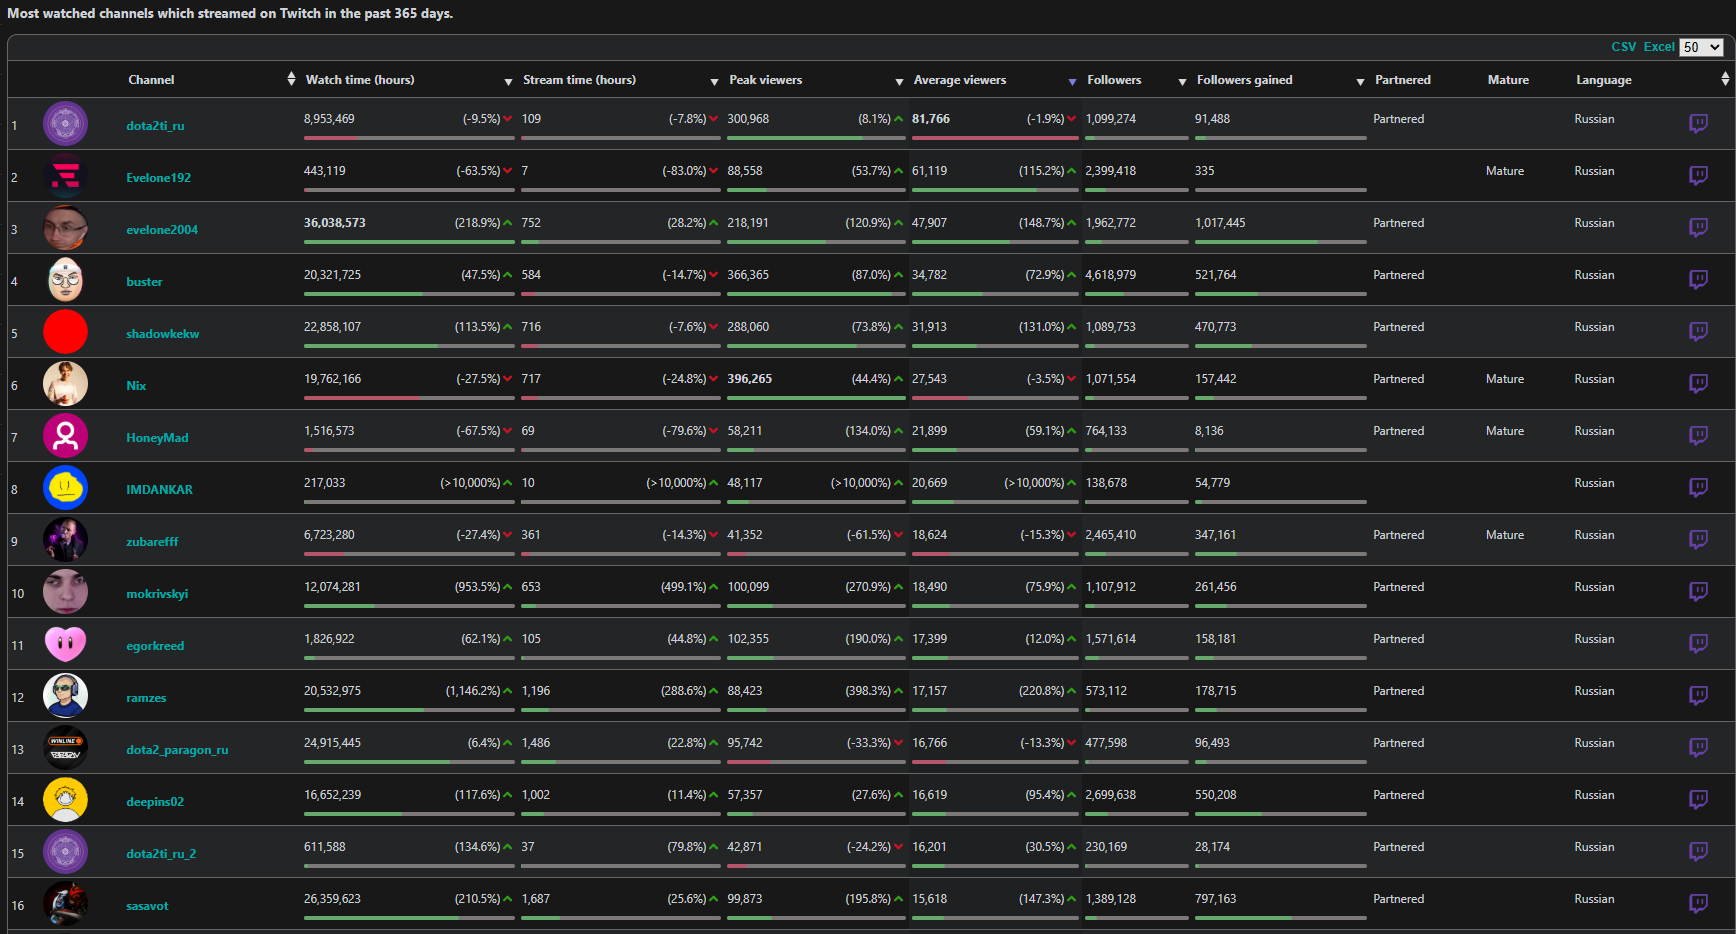Screen dimensions: 1736x934
Task: Open the dota2ti_ru channel link
Action: 155,126
